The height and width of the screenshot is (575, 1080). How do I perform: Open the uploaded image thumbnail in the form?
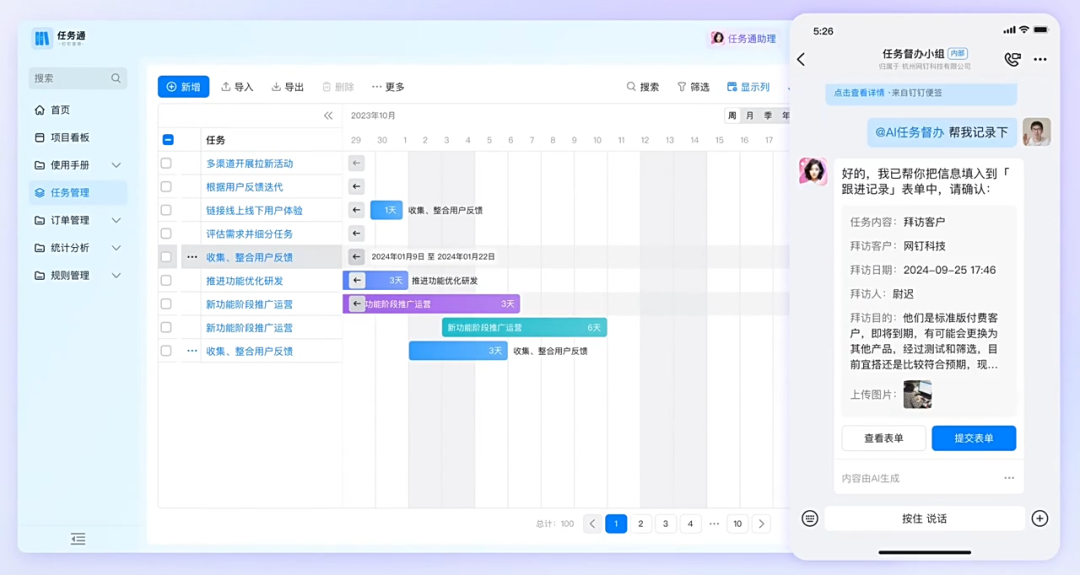click(x=917, y=394)
